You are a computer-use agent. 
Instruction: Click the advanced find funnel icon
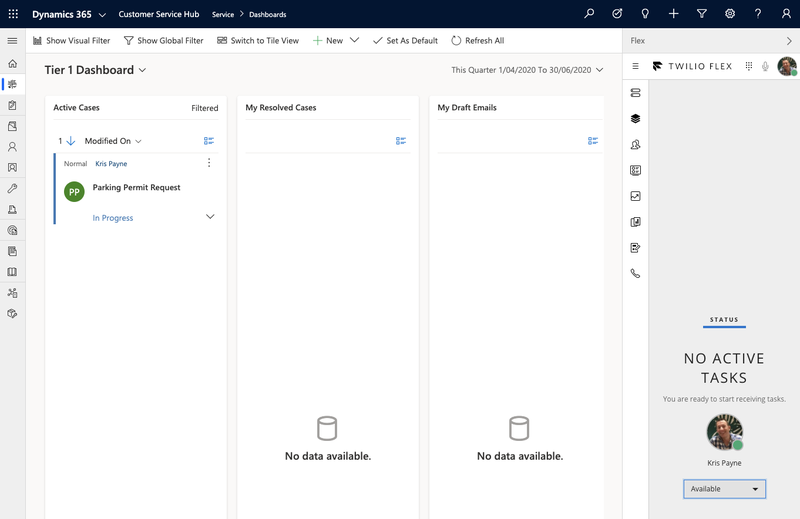(x=702, y=14)
